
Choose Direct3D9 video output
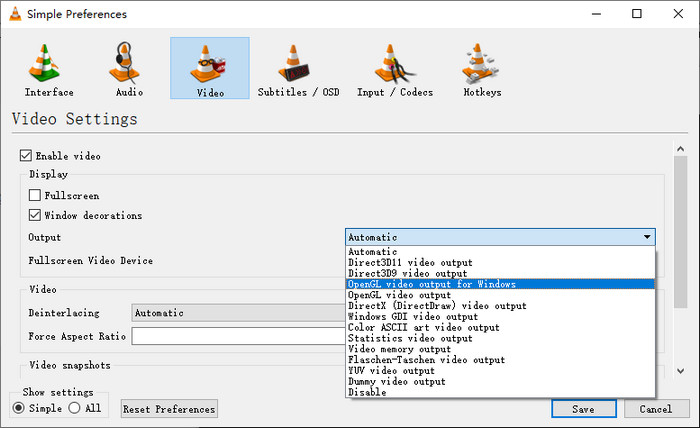(500, 273)
